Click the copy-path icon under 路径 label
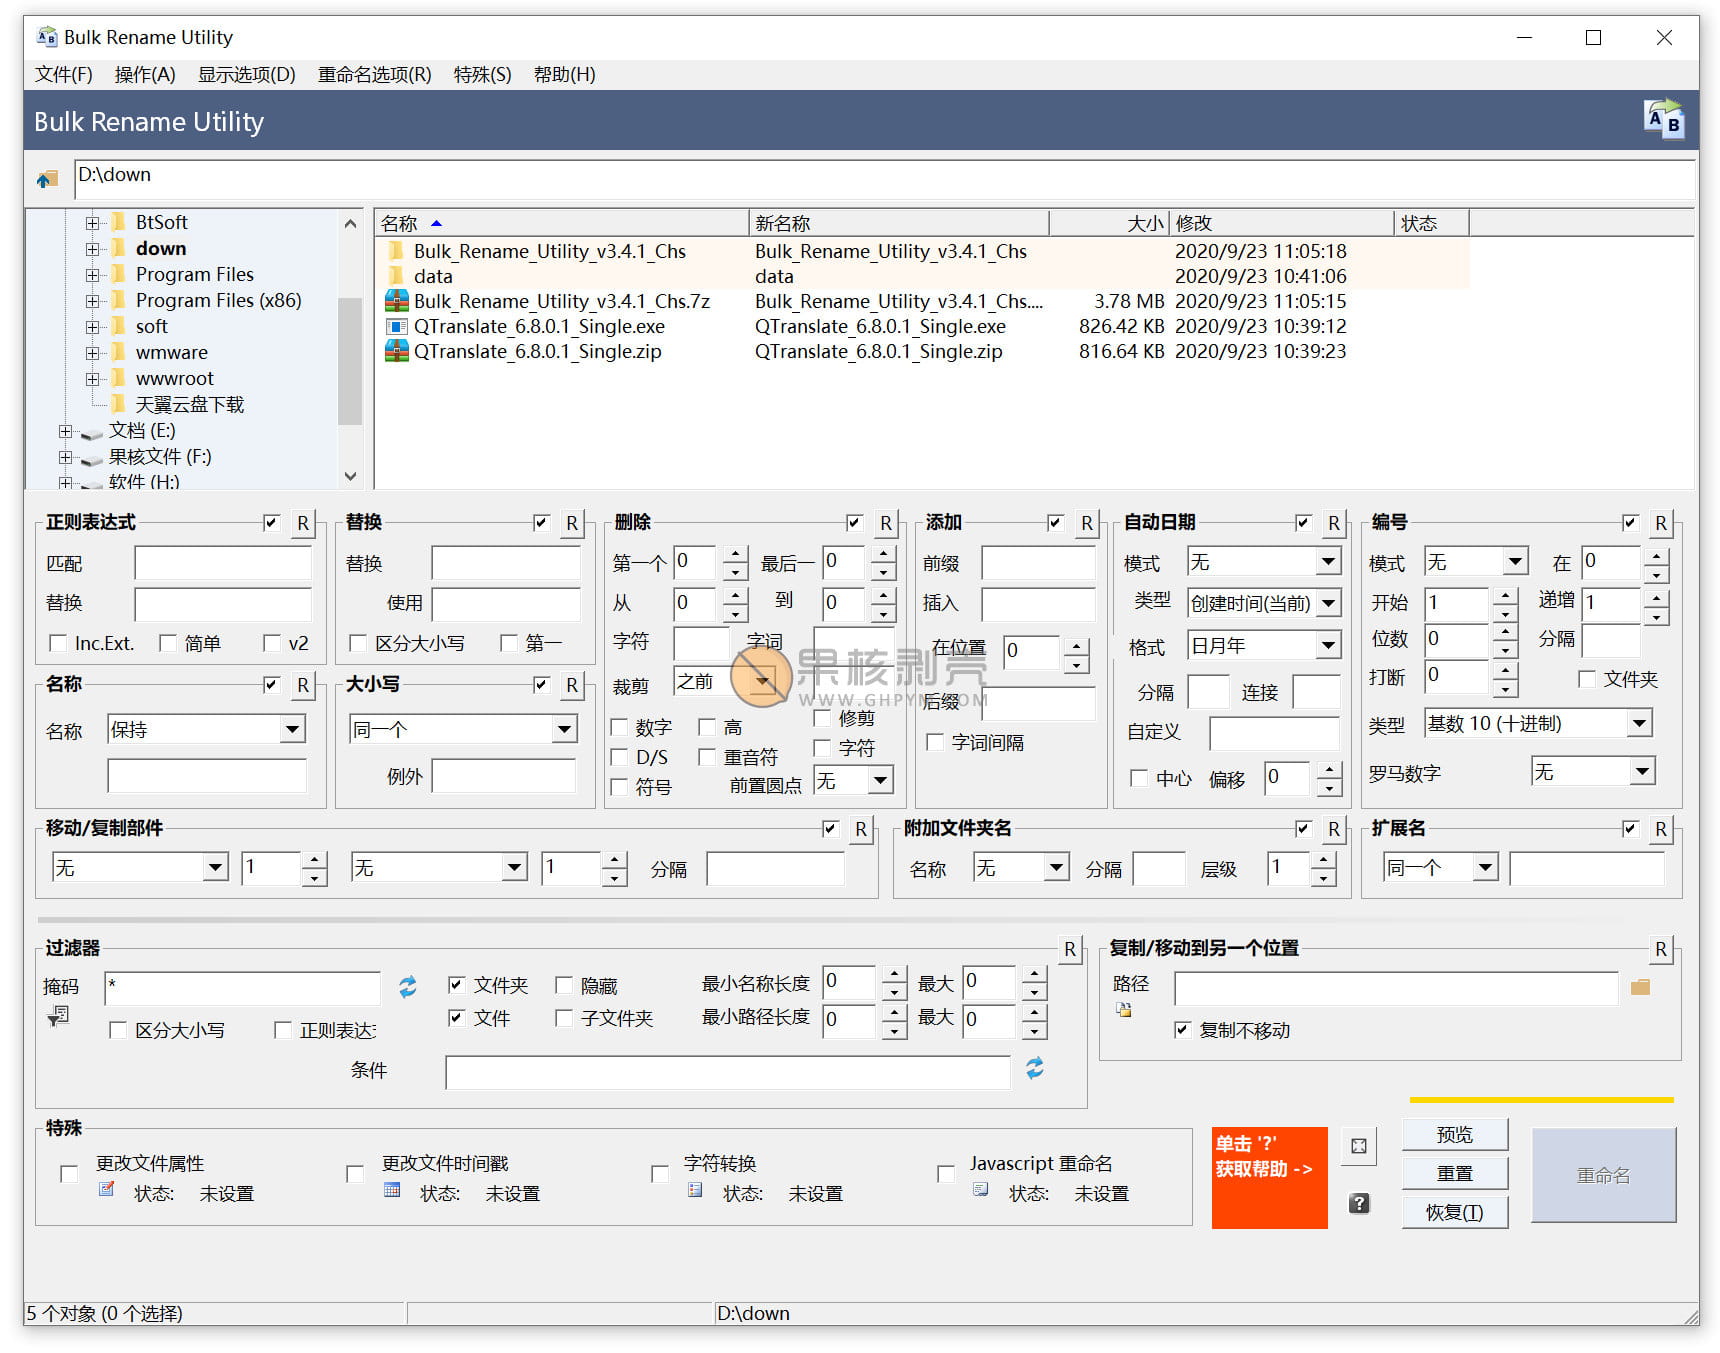Image resolution: width=1720 pixels, height=1353 pixels. click(1122, 1010)
